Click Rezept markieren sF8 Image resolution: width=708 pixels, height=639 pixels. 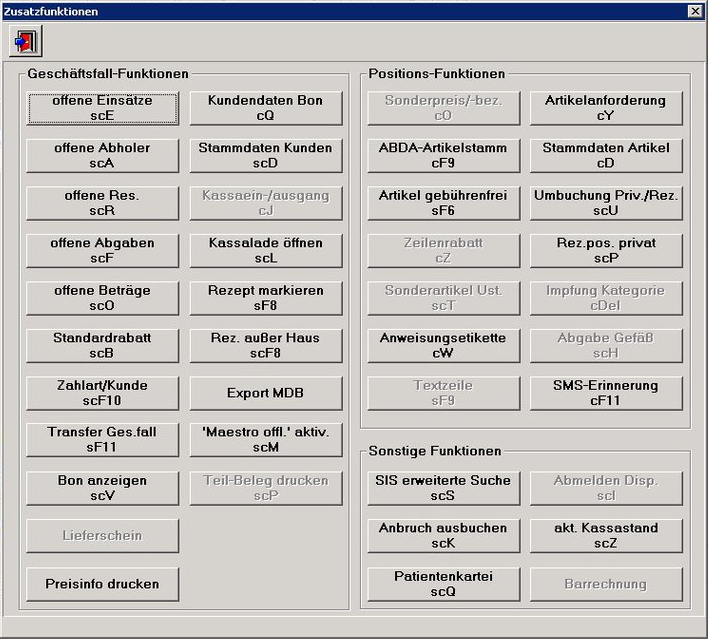[x=265, y=298]
